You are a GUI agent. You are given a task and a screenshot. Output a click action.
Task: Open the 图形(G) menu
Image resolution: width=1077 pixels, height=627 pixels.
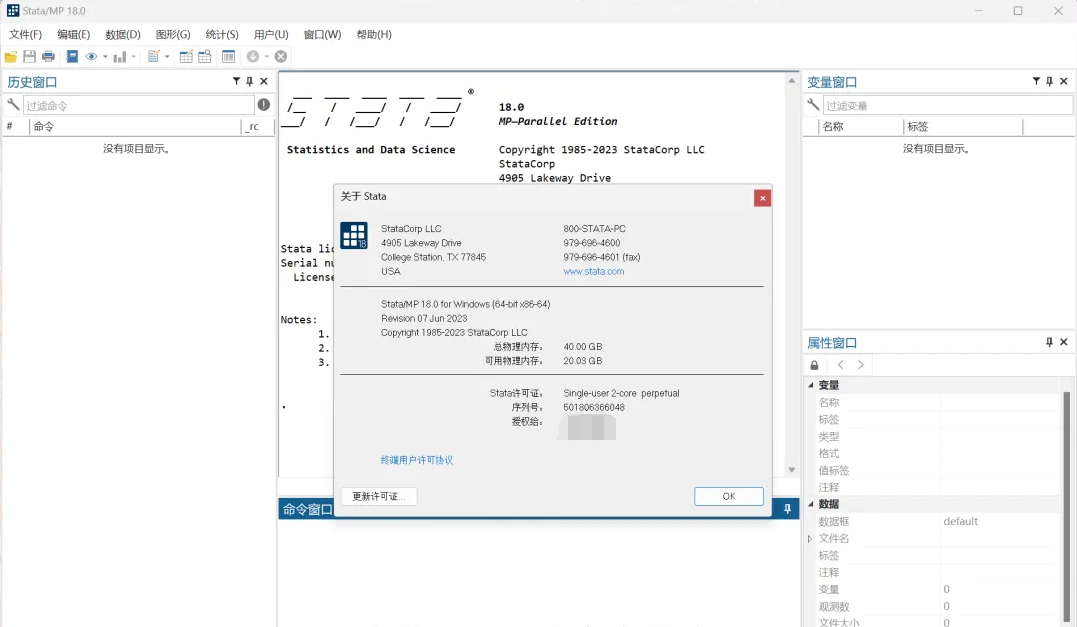(x=173, y=34)
